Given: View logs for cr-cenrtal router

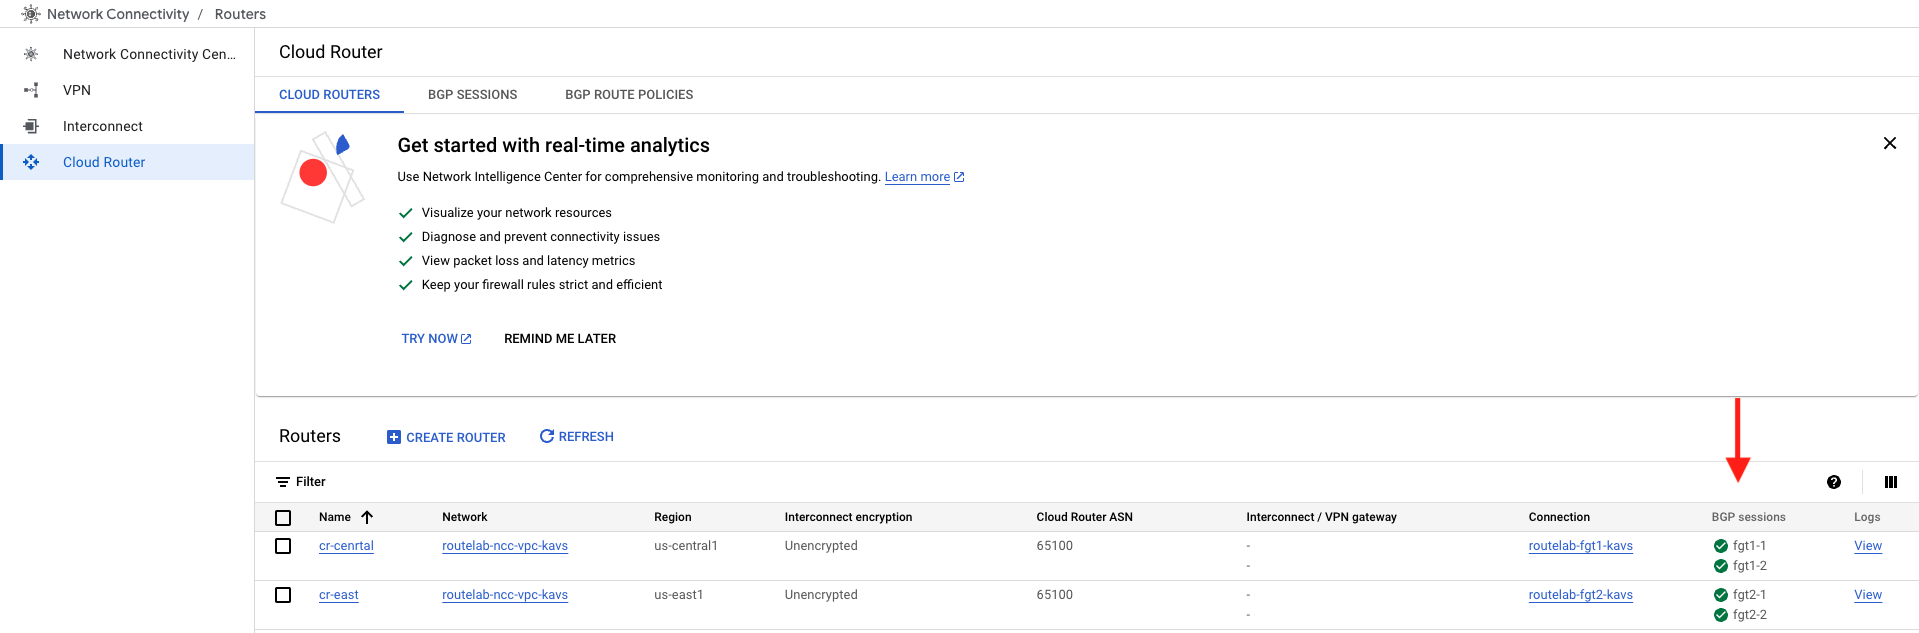Looking at the screenshot, I should (1868, 546).
